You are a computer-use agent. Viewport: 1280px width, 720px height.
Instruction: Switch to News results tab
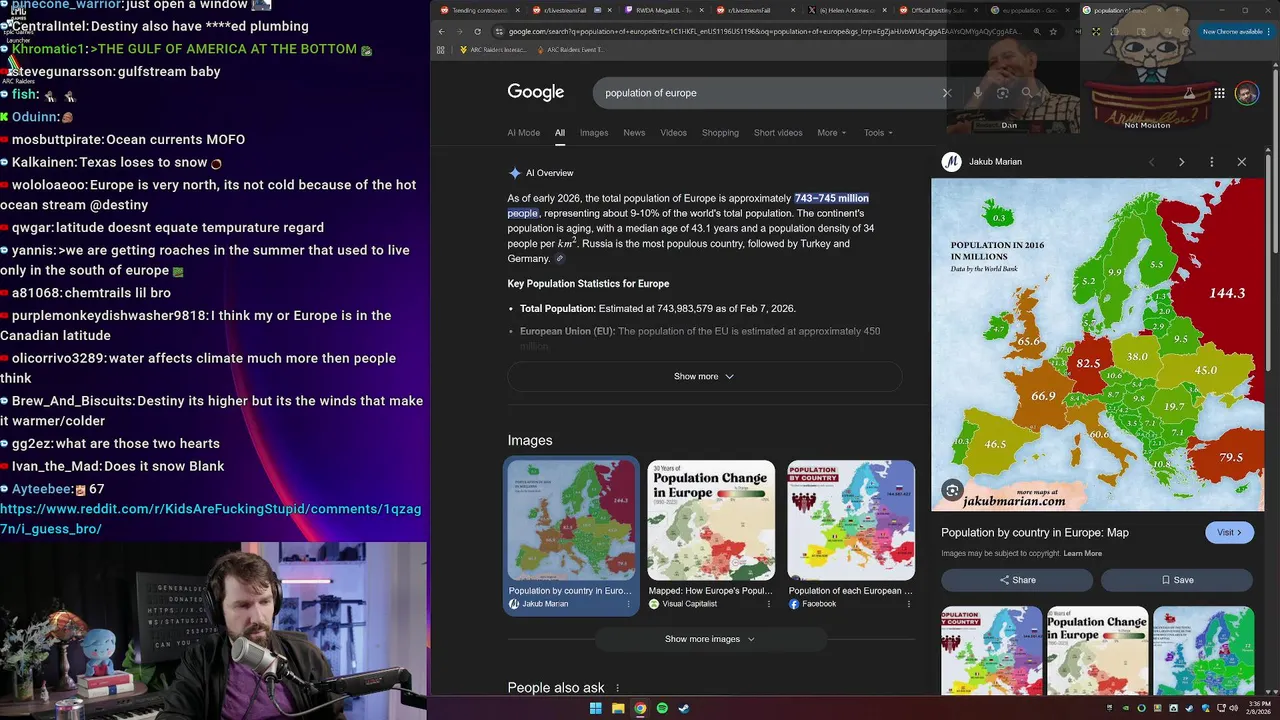coord(634,133)
